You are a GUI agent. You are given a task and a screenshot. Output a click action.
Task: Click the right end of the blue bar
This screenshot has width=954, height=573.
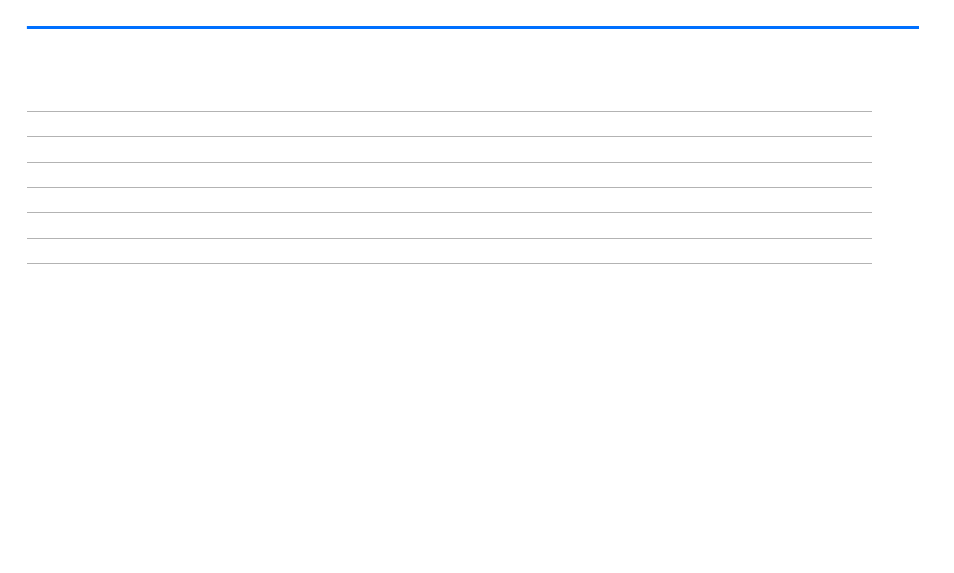pyautogui.click(x=913, y=27)
